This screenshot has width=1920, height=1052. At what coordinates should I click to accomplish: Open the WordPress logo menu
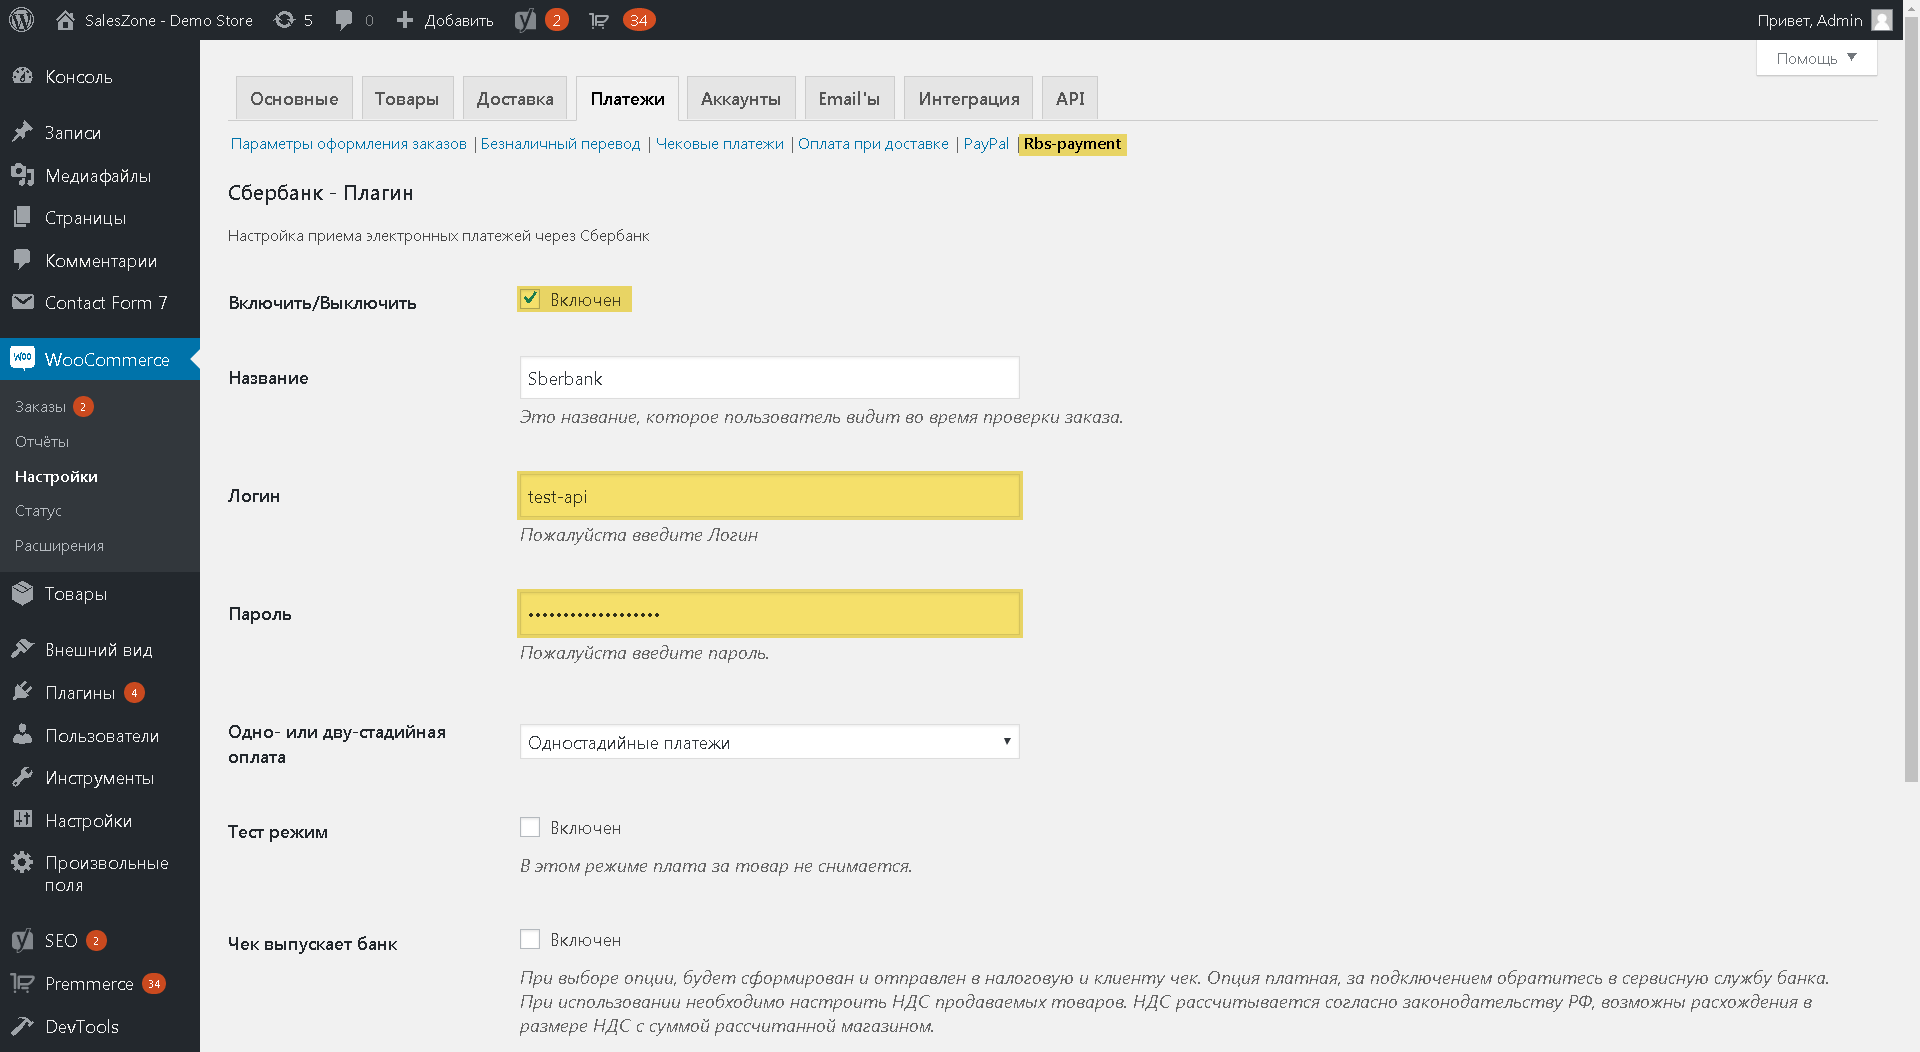pyautogui.click(x=21, y=20)
